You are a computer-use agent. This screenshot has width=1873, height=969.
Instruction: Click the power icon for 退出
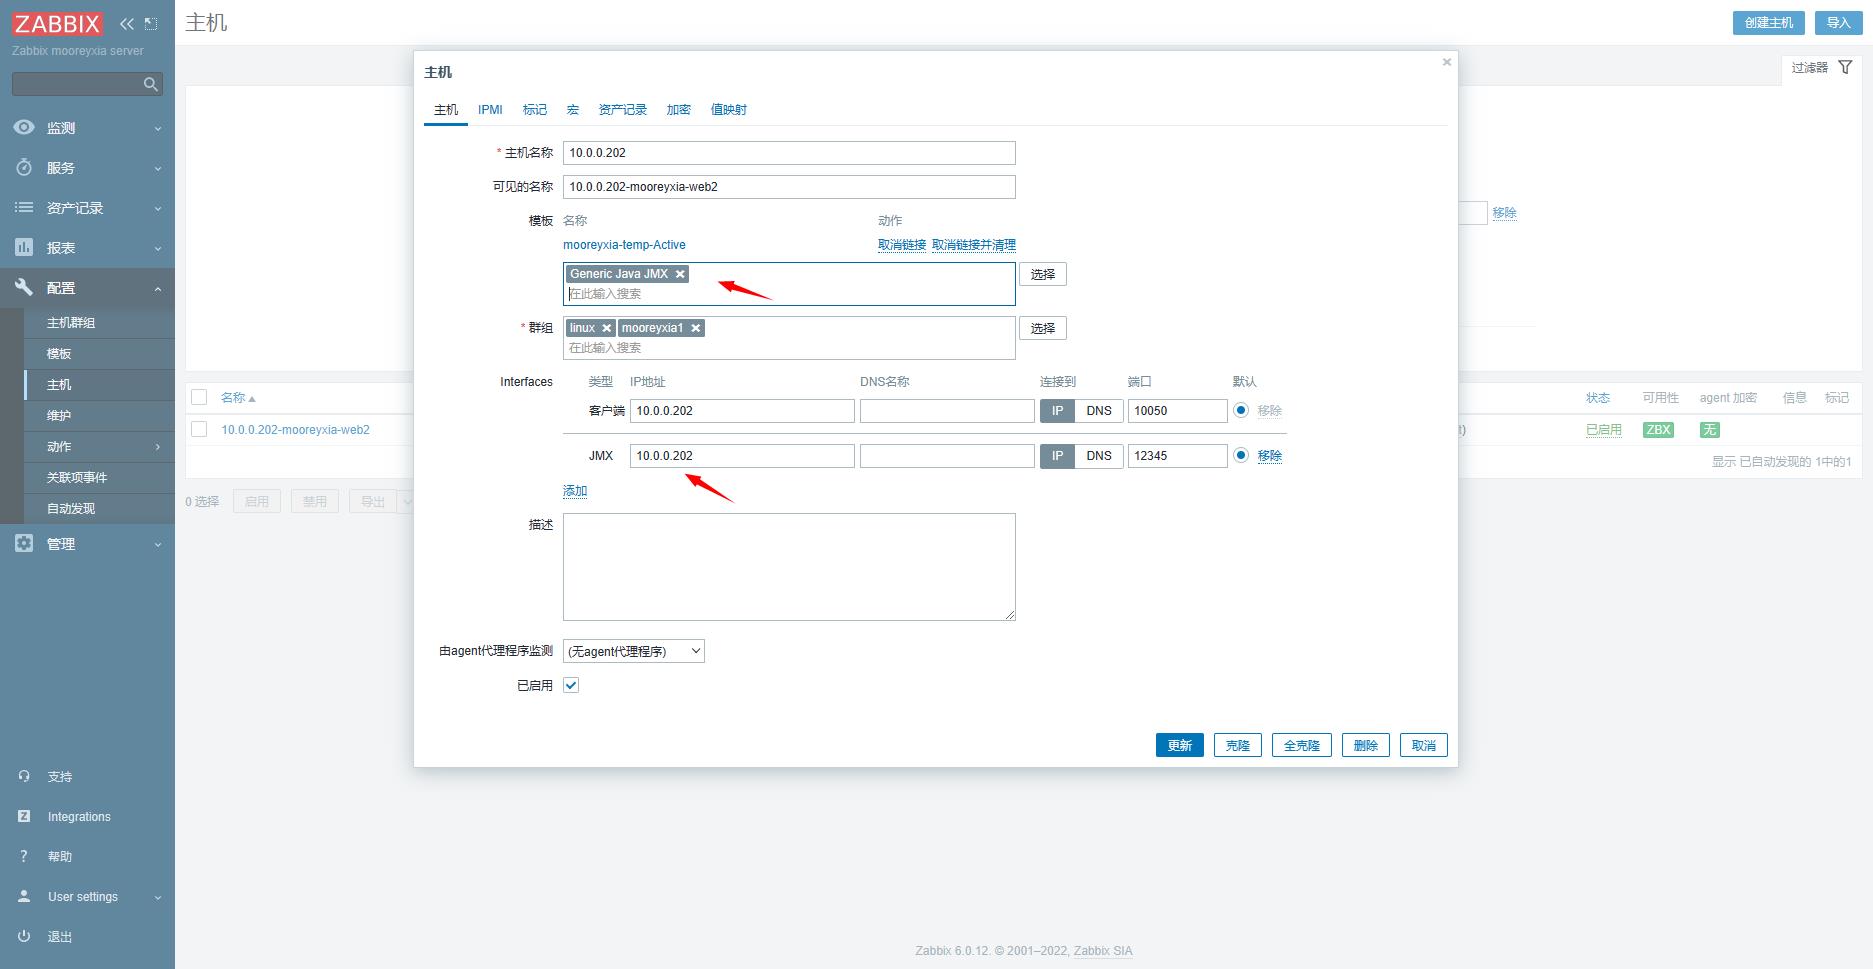pos(24,936)
